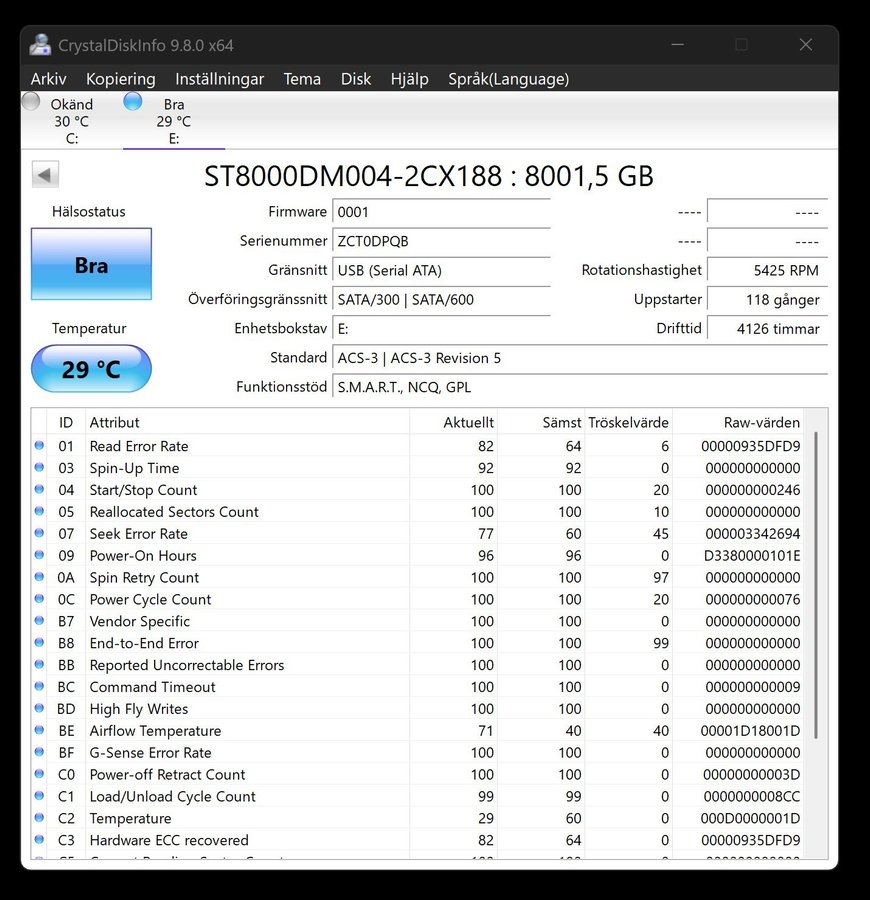Click raw value 00001D18001D of Airflow Temperature

[x=750, y=731]
